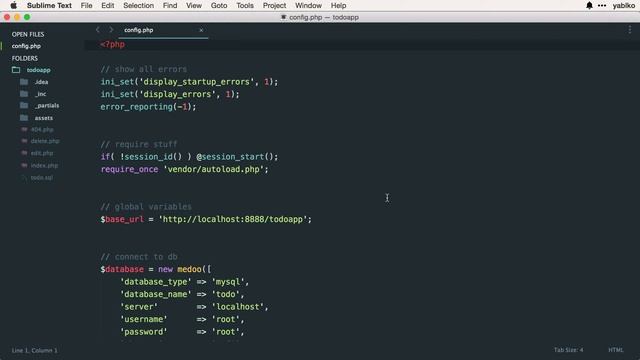
Task: Open the File menu
Action: (87, 5)
